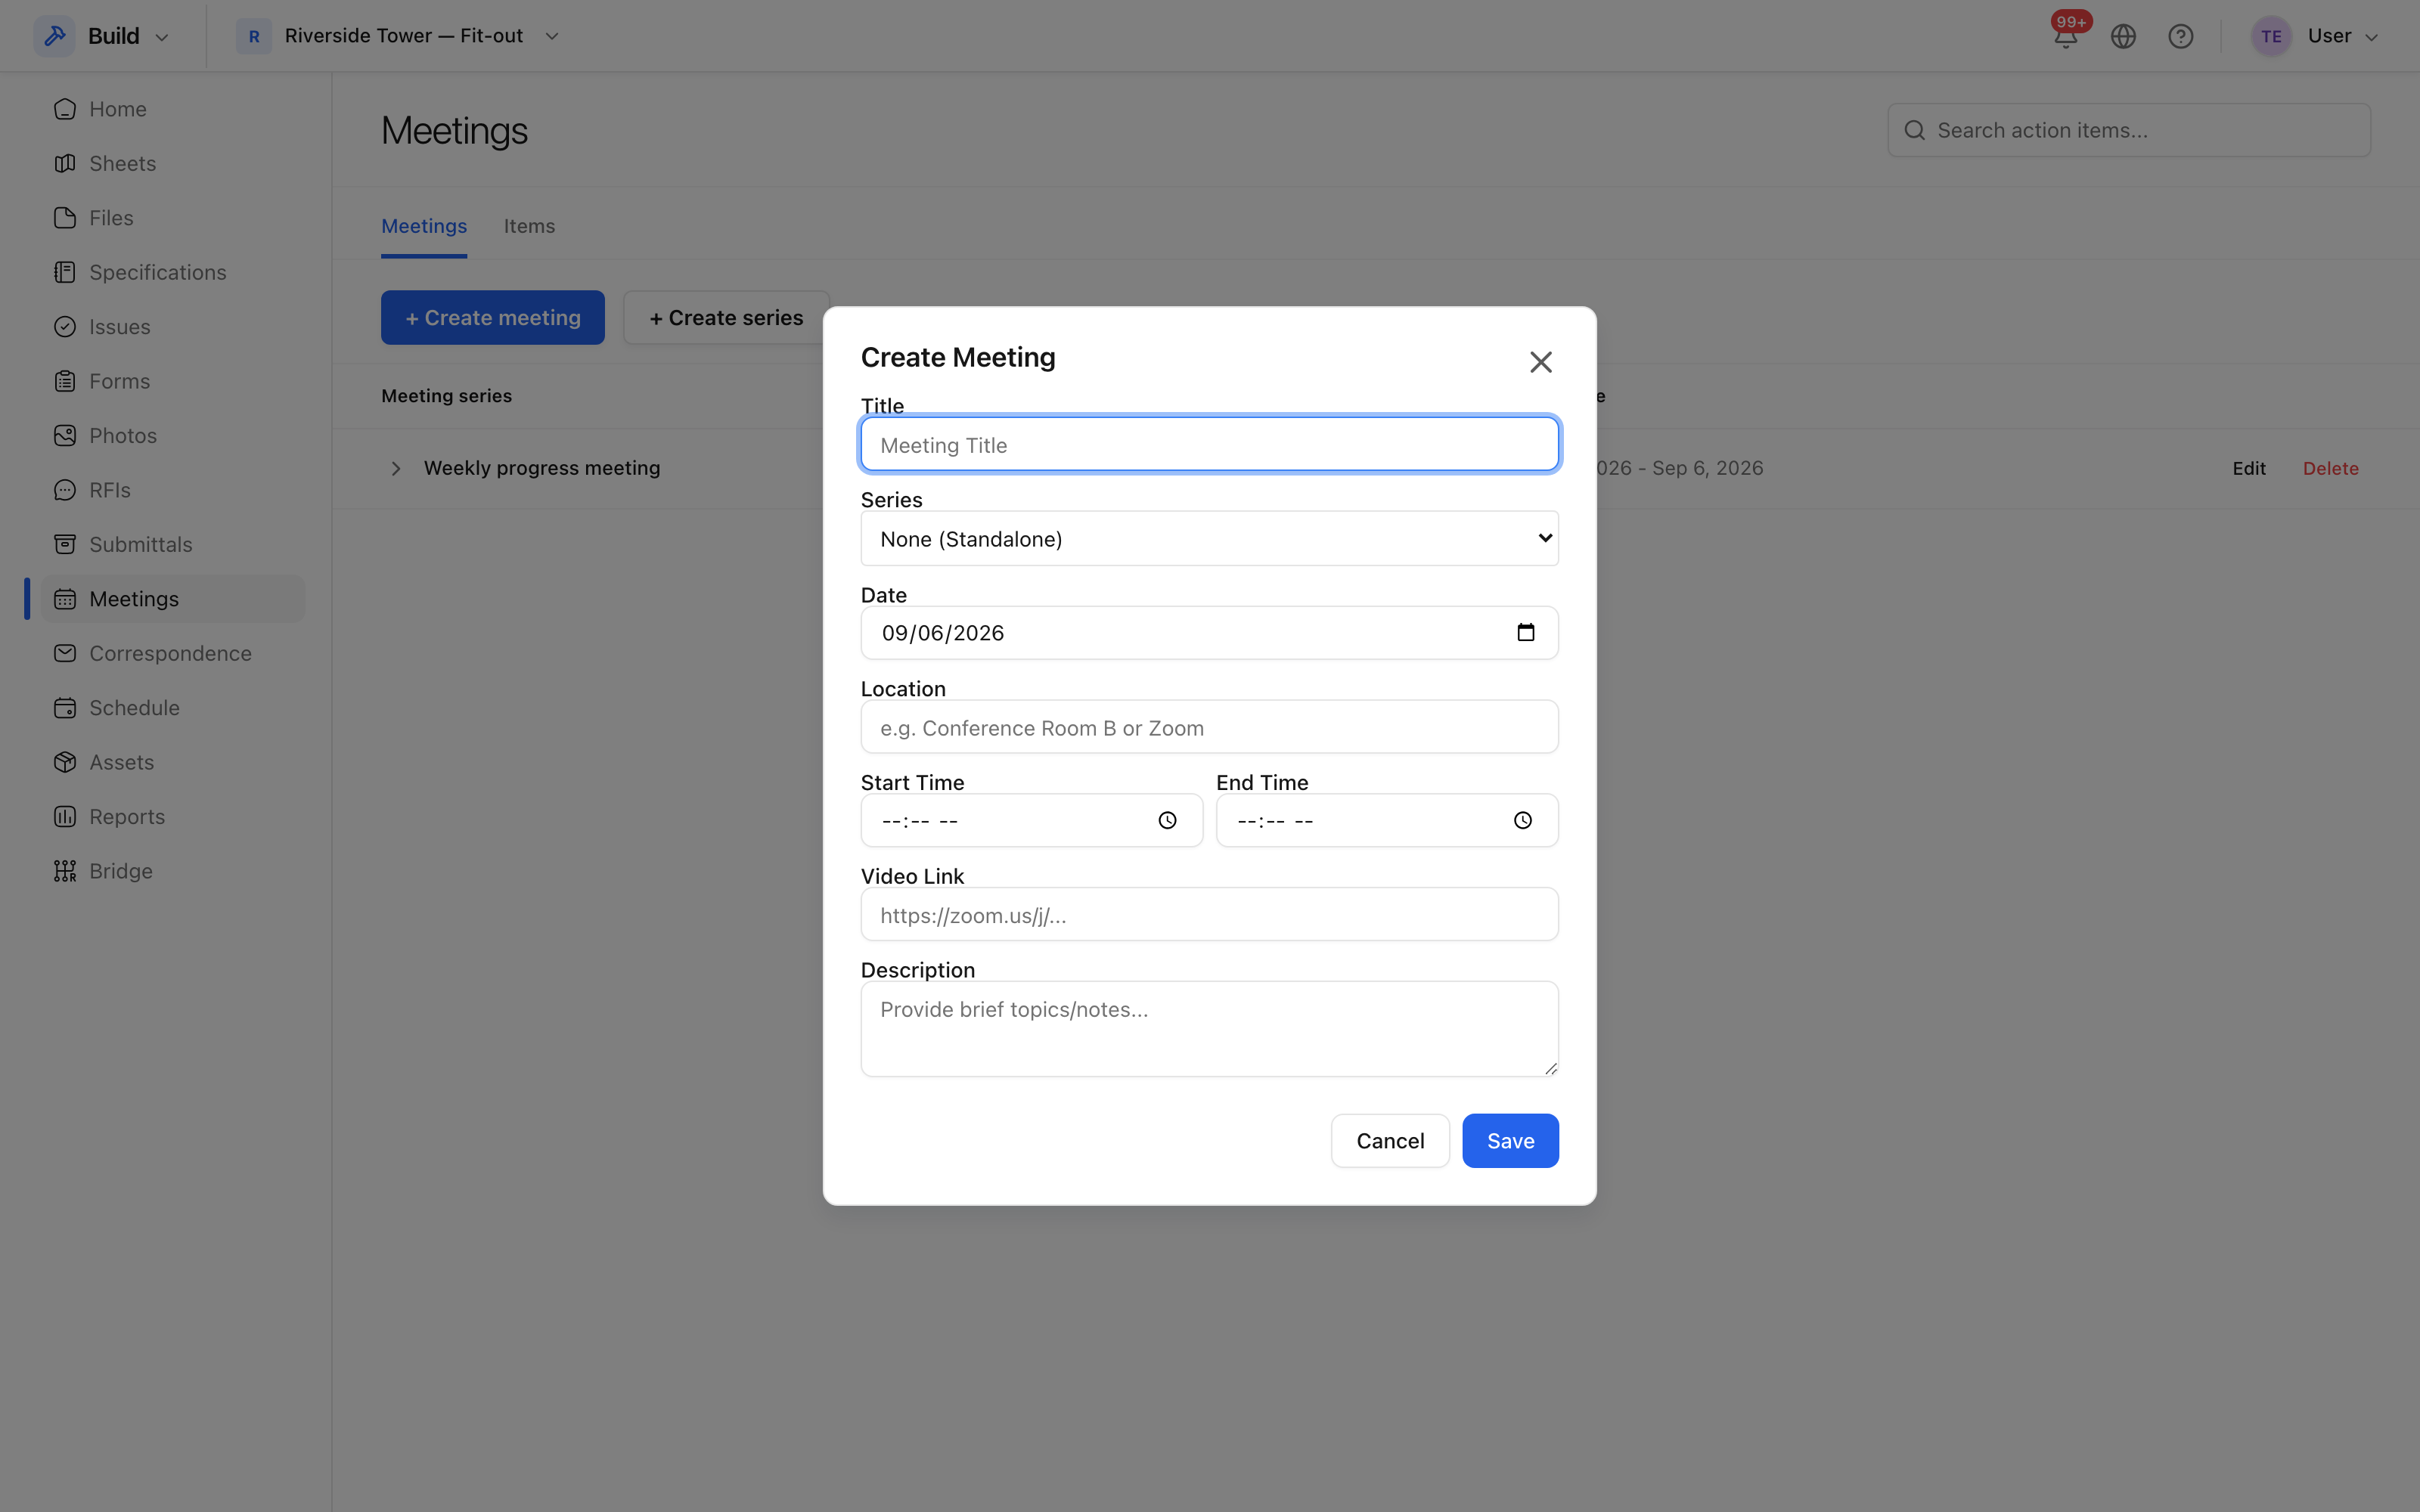Click the search magnifier icon
The width and height of the screenshot is (2420, 1512).
pos(1914,130)
